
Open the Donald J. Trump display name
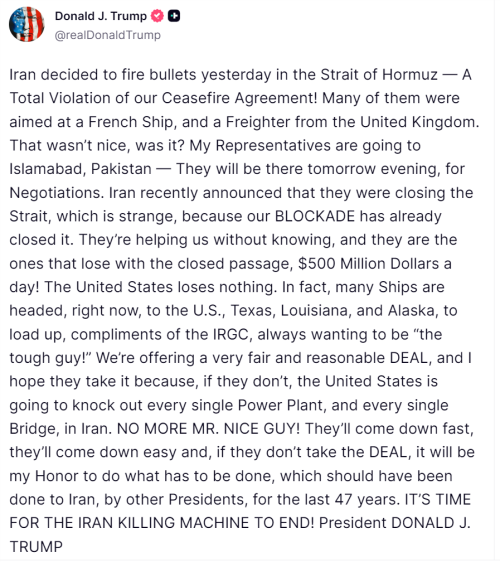coord(101,16)
